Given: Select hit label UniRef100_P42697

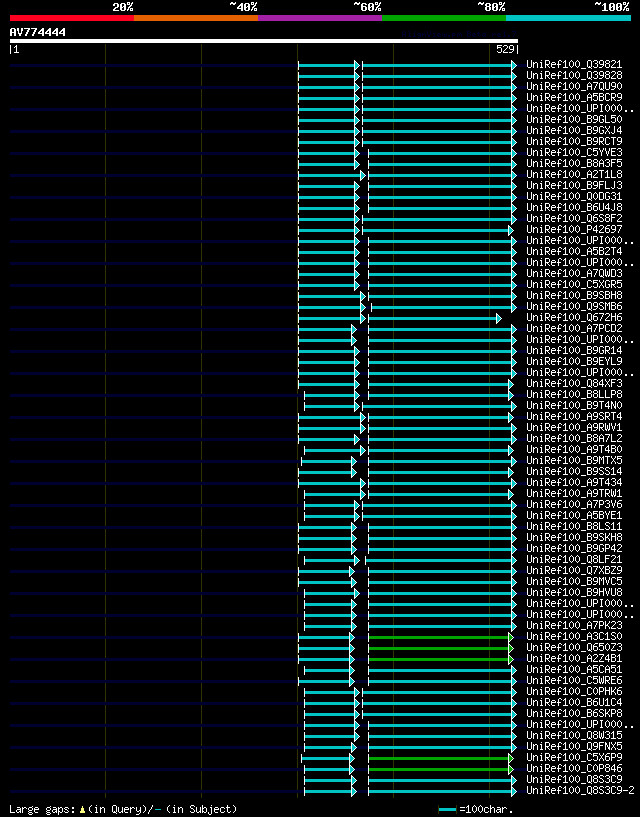Looking at the screenshot, I should click(574, 229).
